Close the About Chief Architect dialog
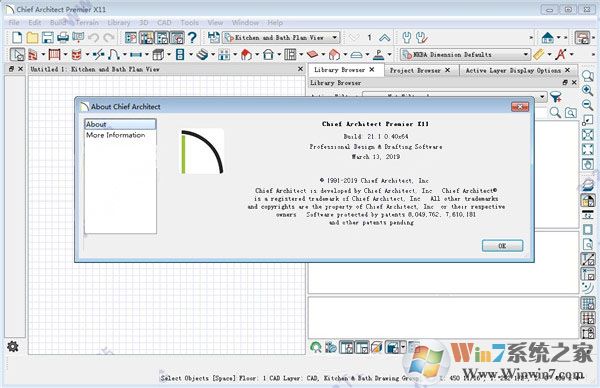This screenshot has height=388, width=600. (520, 107)
